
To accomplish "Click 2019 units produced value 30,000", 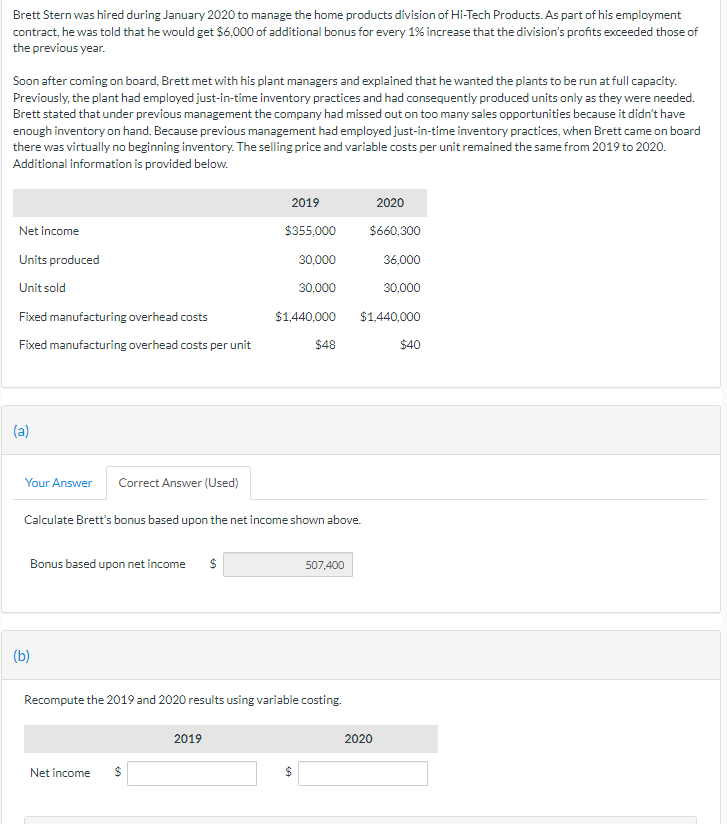I will pyautogui.click(x=317, y=260).
